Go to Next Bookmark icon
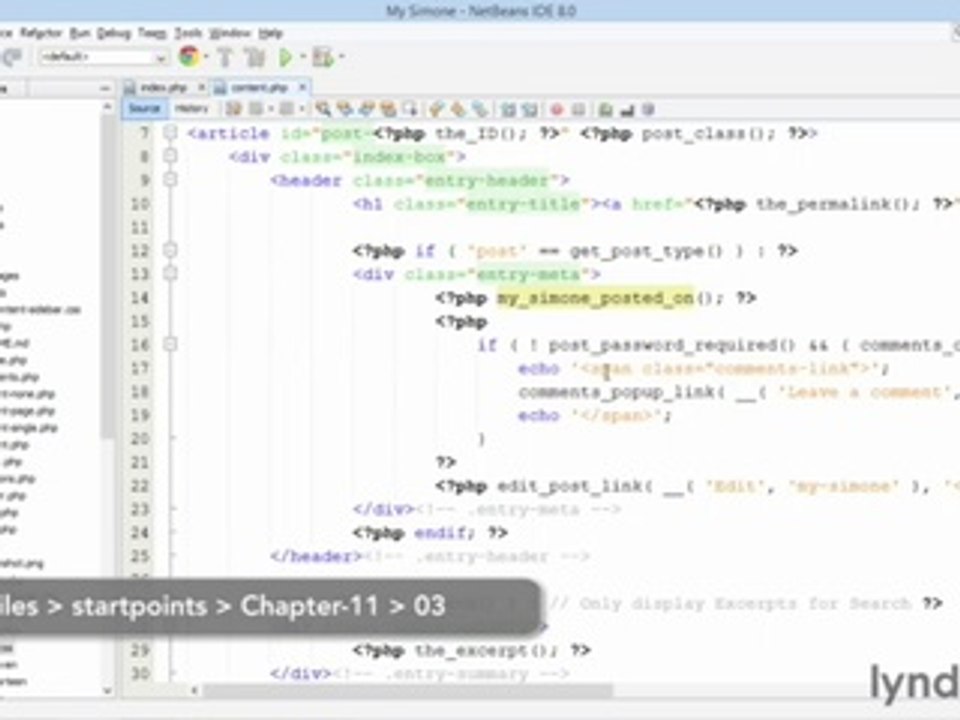Viewport: 960px width, 720px height. 458,110
